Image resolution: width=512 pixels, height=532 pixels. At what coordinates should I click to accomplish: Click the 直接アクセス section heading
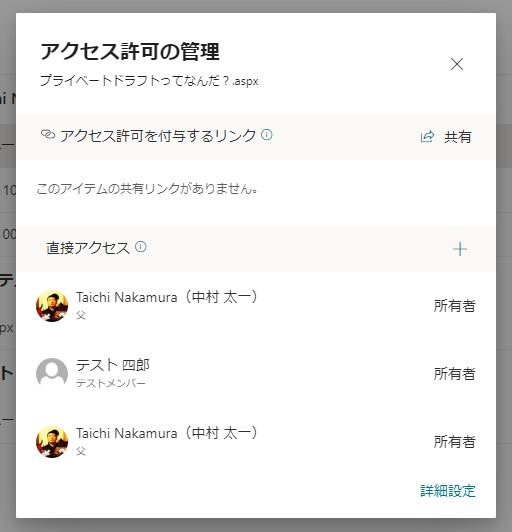(88, 248)
